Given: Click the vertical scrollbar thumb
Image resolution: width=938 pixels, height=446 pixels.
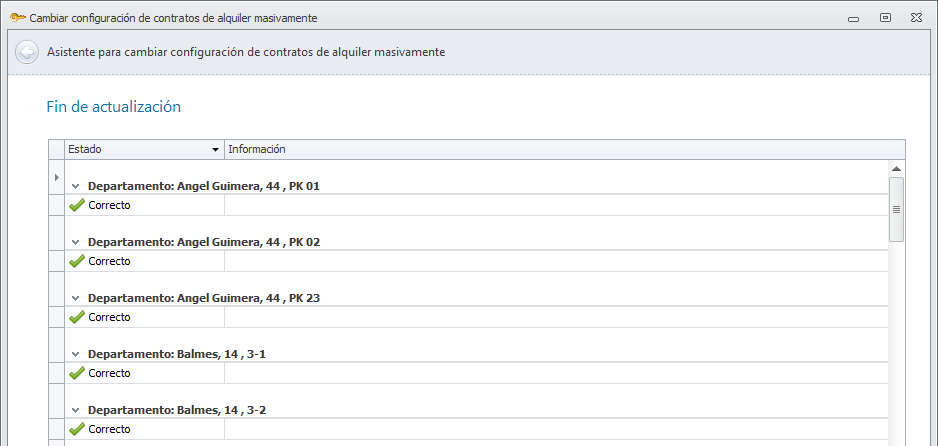Looking at the screenshot, I should (896, 209).
